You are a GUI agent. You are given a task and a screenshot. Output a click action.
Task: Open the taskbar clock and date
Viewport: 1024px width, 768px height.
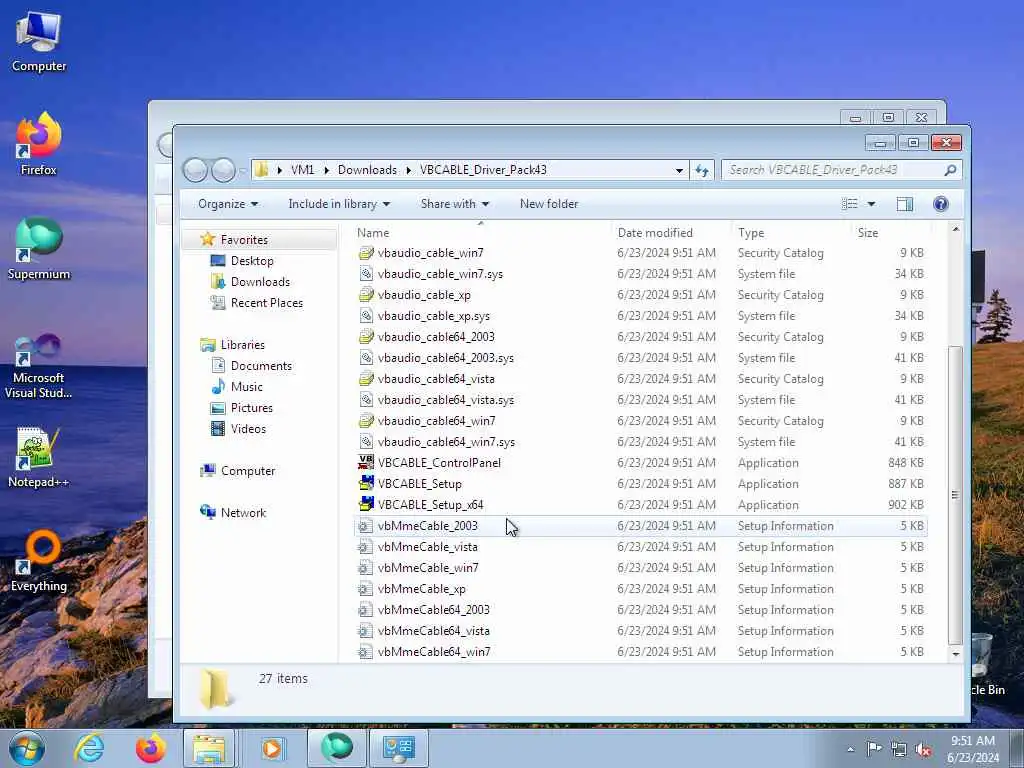click(972, 749)
